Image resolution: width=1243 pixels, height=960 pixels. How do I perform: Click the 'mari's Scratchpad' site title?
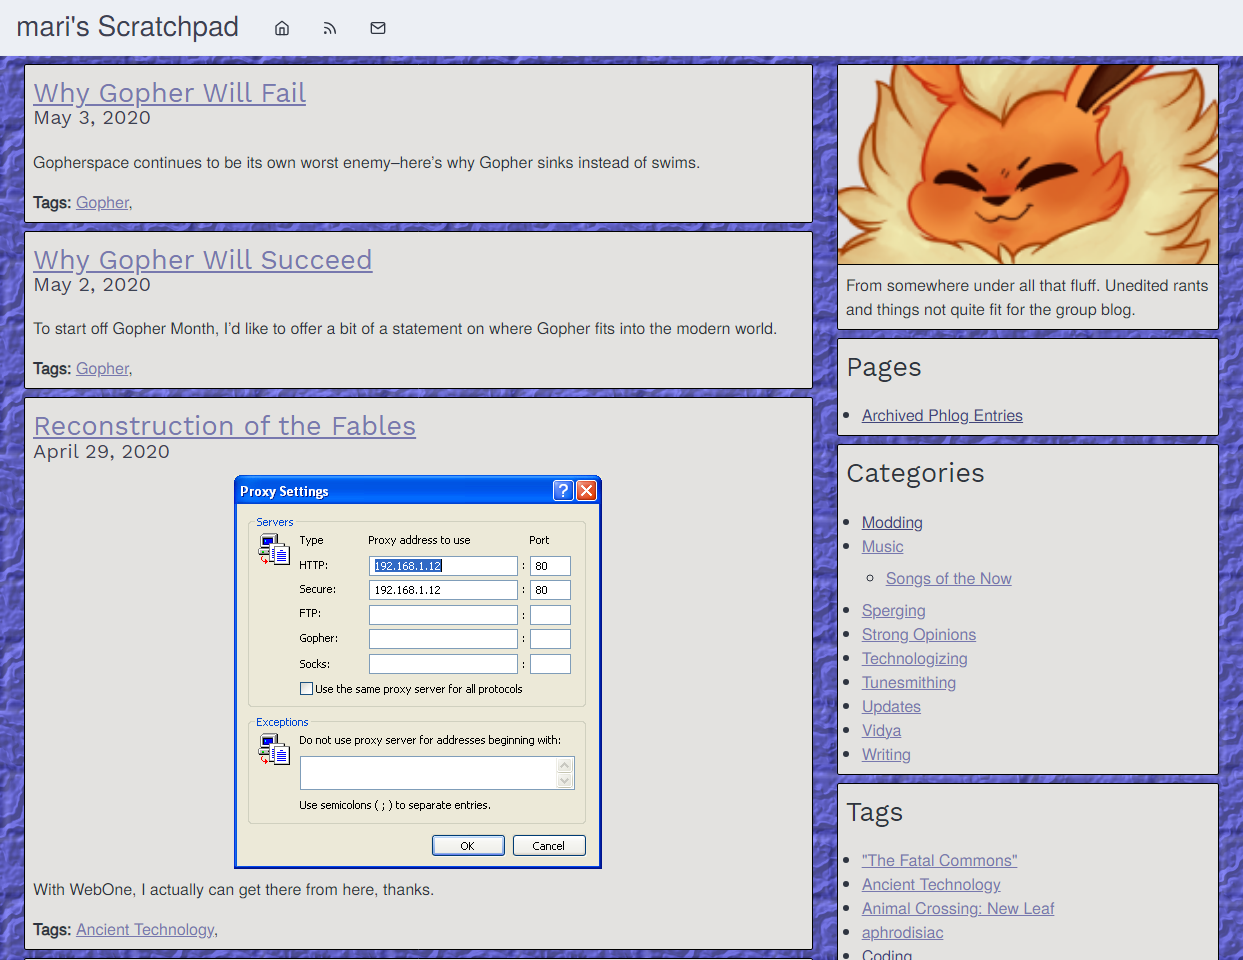point(128,27)
